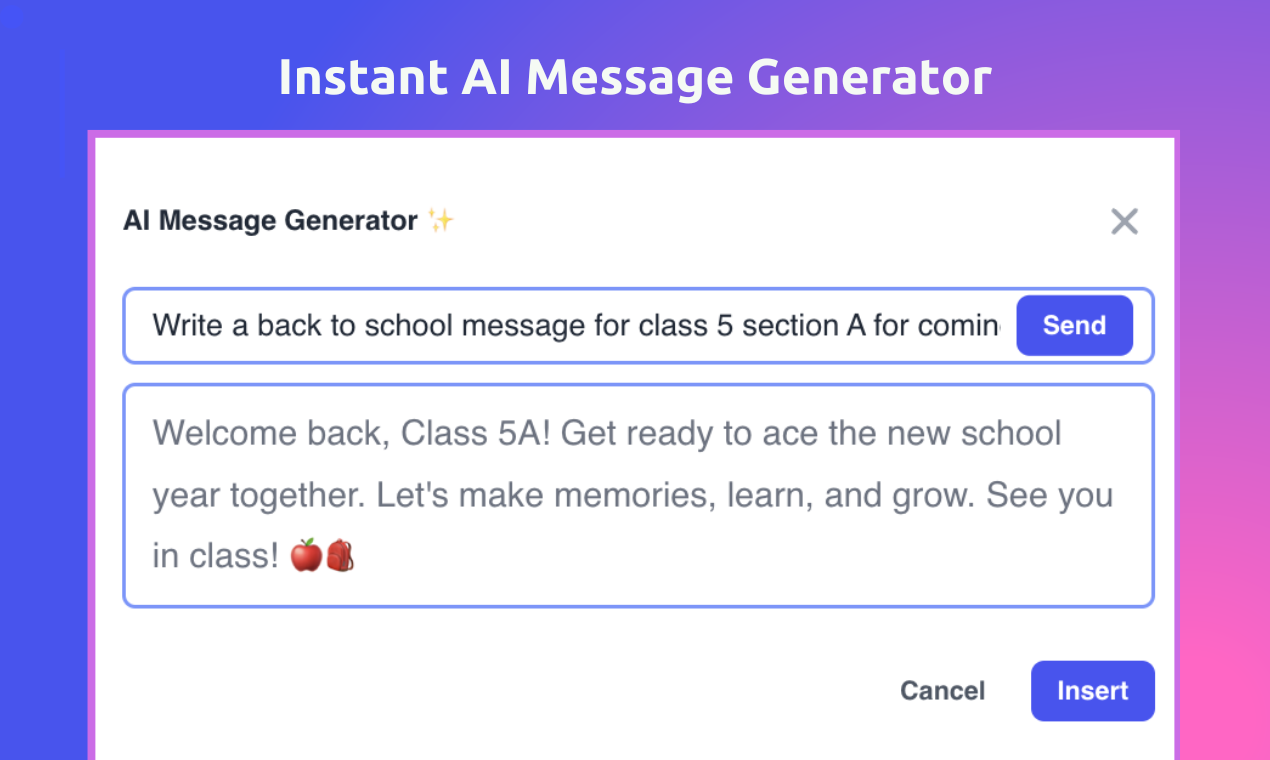Click the Instant AI Message Generator heading

(635, 77)
